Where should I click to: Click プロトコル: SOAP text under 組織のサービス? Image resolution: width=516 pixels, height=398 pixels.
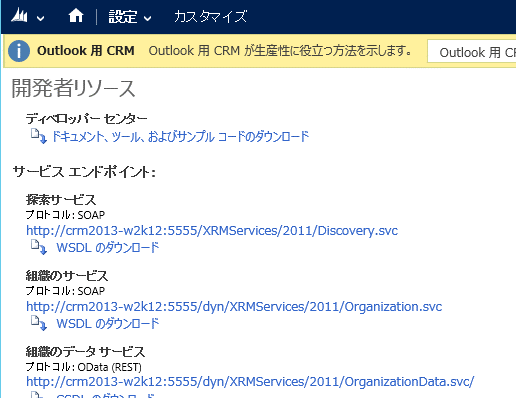pyautogui.click(x=65, y=291)
